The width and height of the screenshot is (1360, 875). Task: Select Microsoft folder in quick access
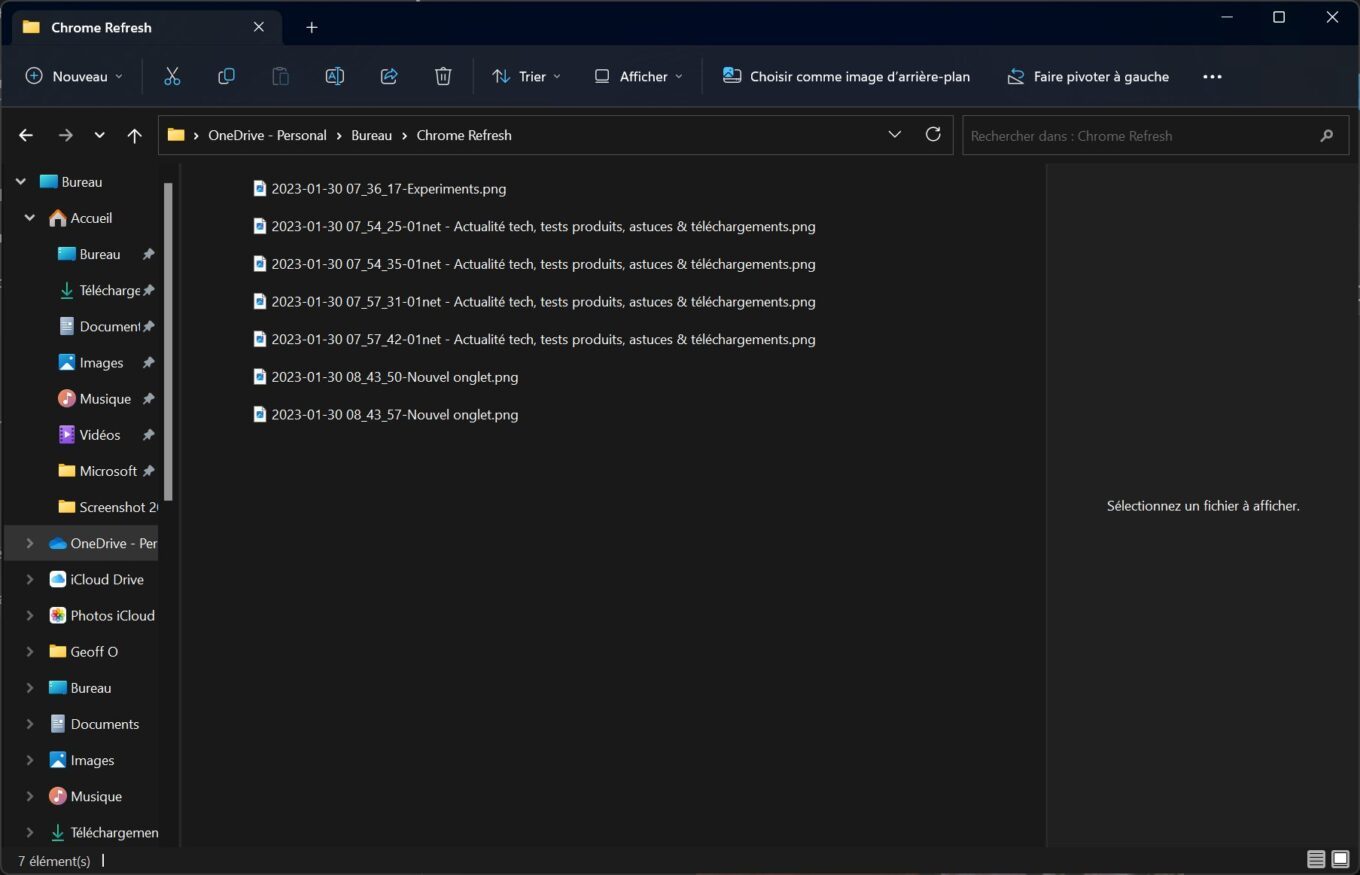[104, 471]
